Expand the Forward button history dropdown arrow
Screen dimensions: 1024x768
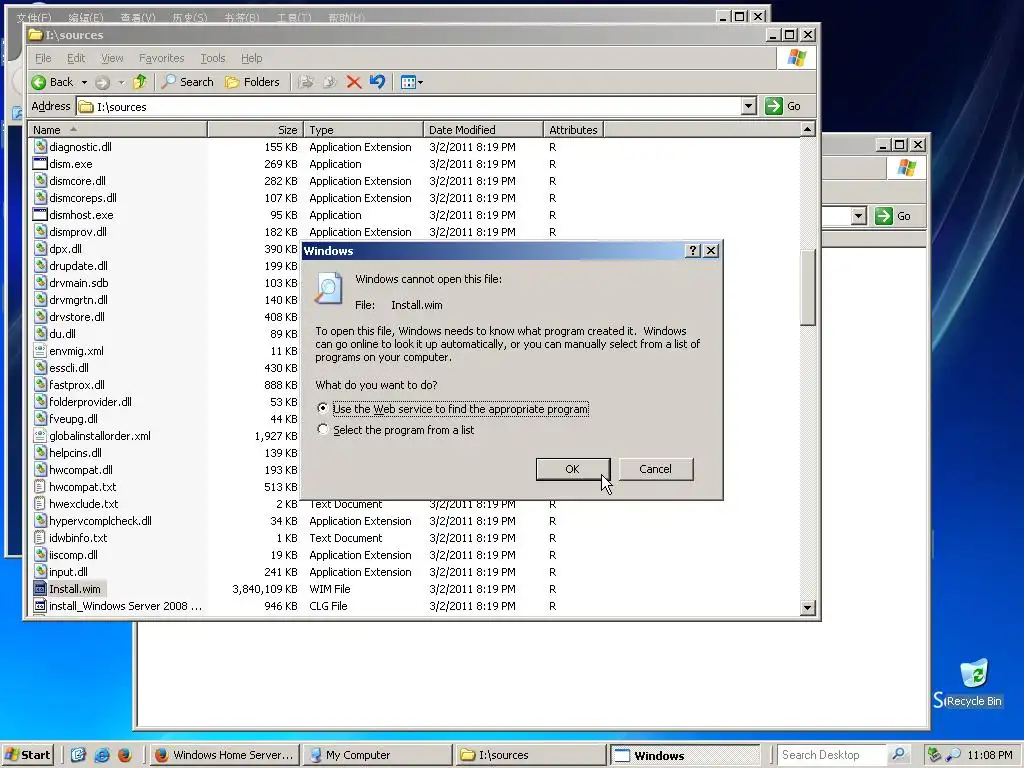[x=121, y=82]
